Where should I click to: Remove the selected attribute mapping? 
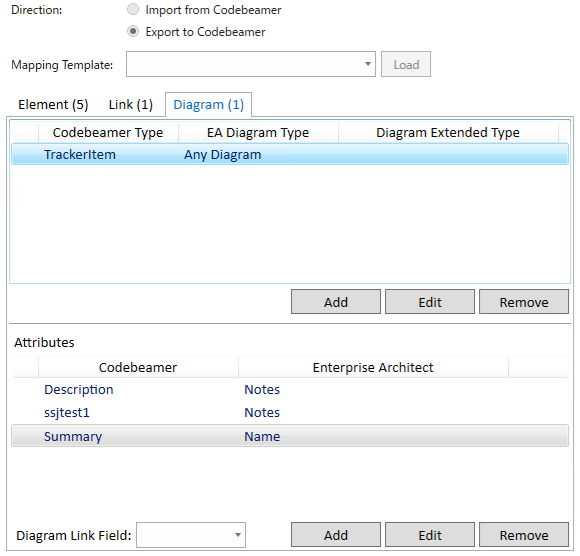tap(523, 535)
